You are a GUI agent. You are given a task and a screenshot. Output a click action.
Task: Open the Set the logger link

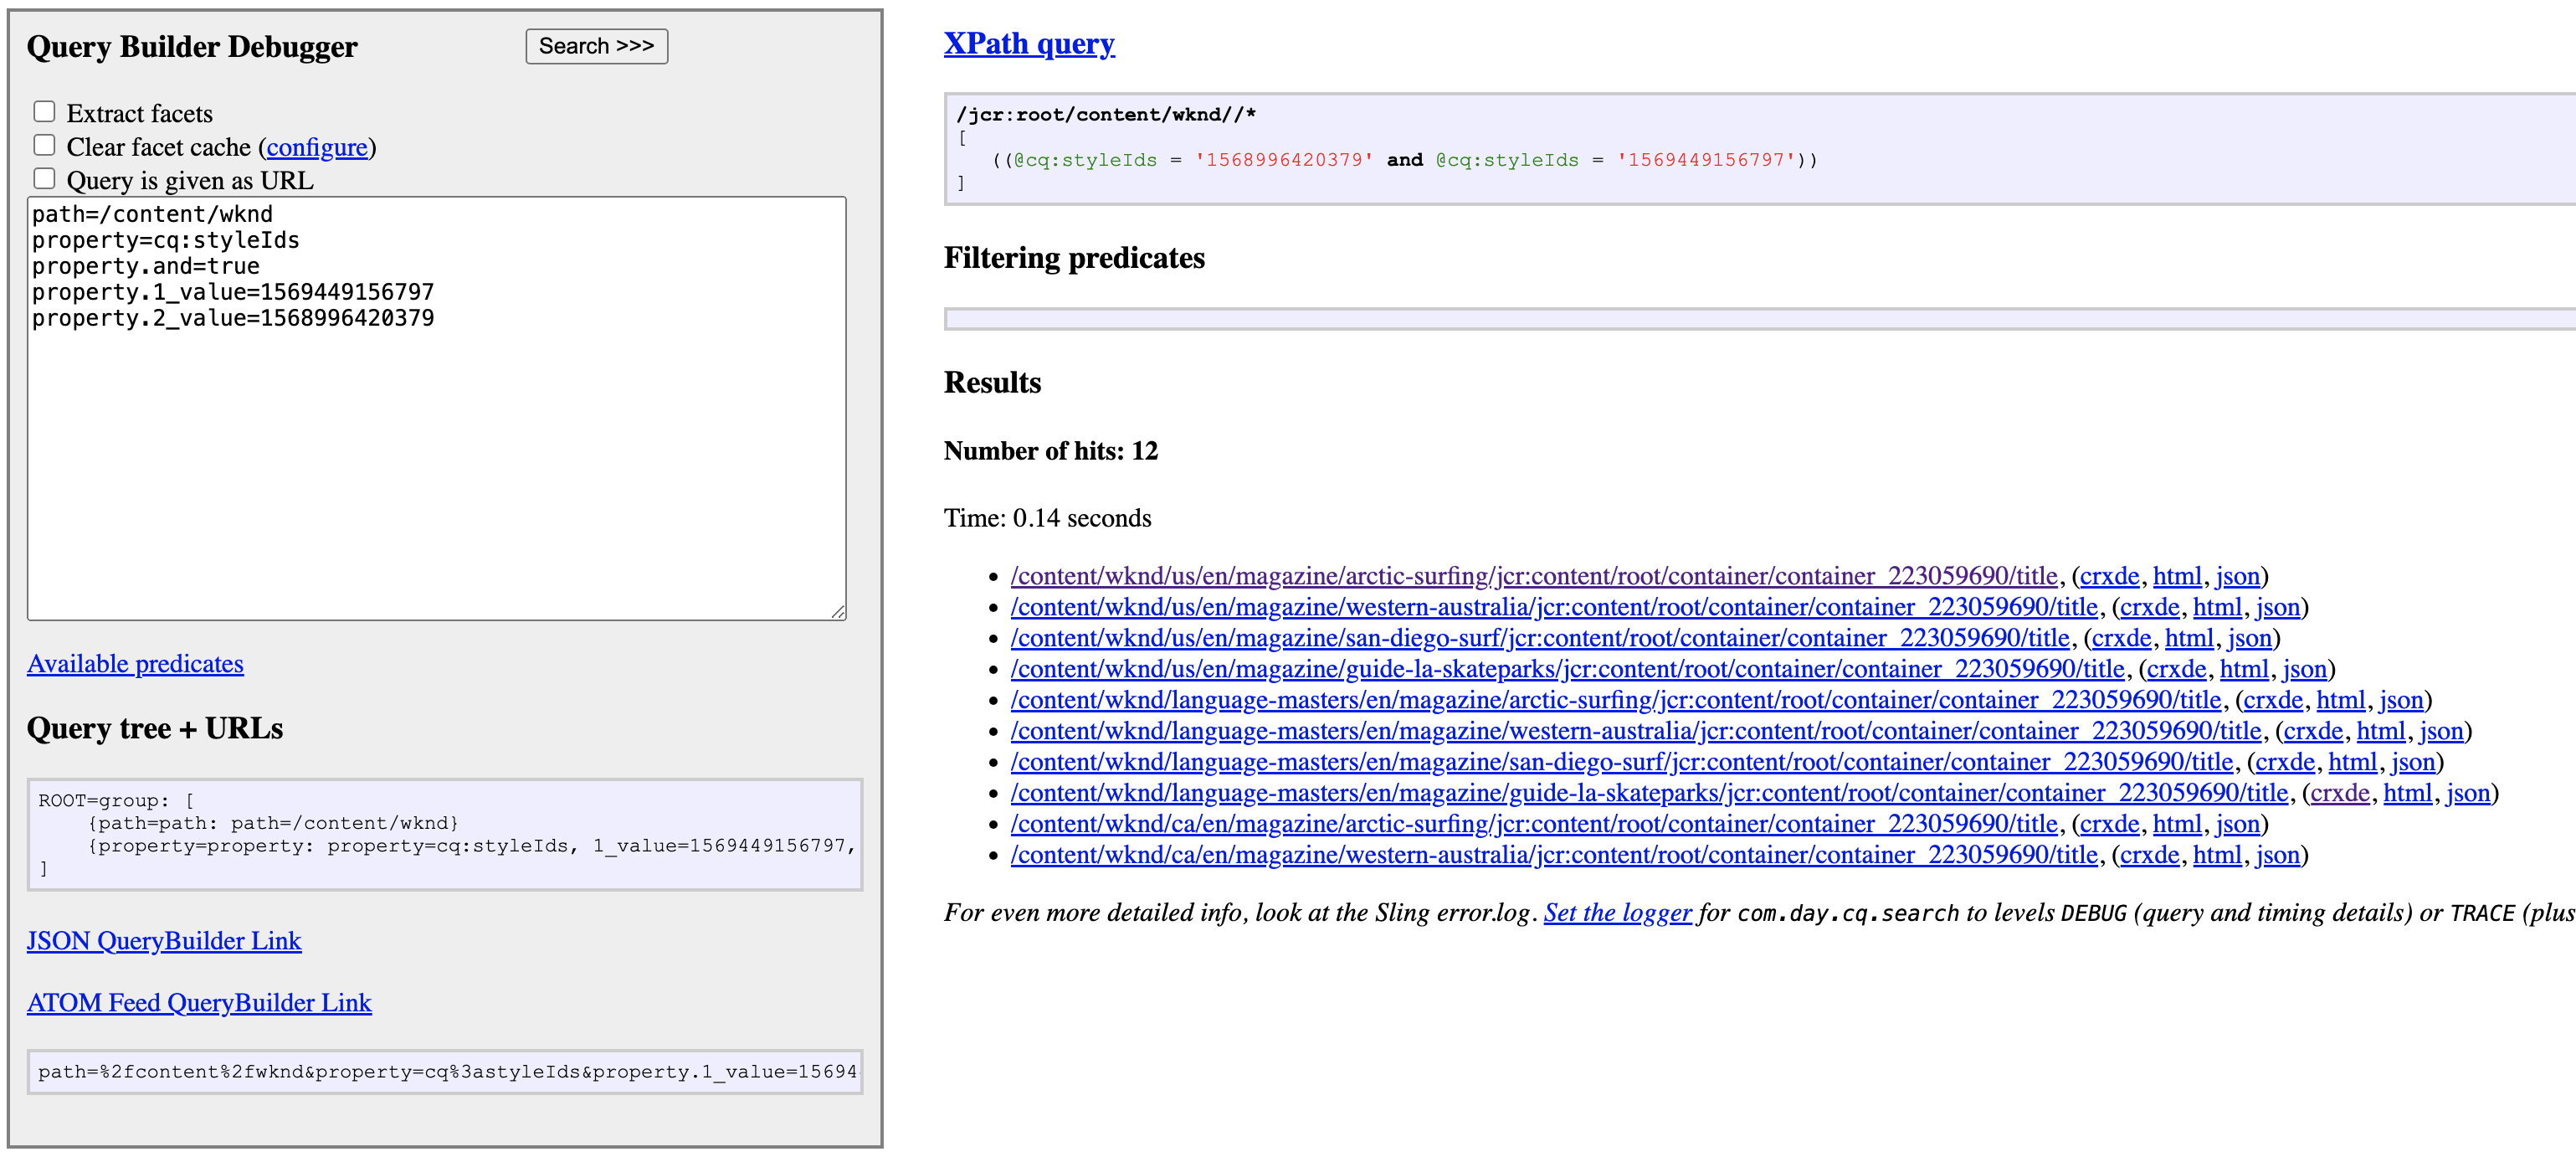1617,911
